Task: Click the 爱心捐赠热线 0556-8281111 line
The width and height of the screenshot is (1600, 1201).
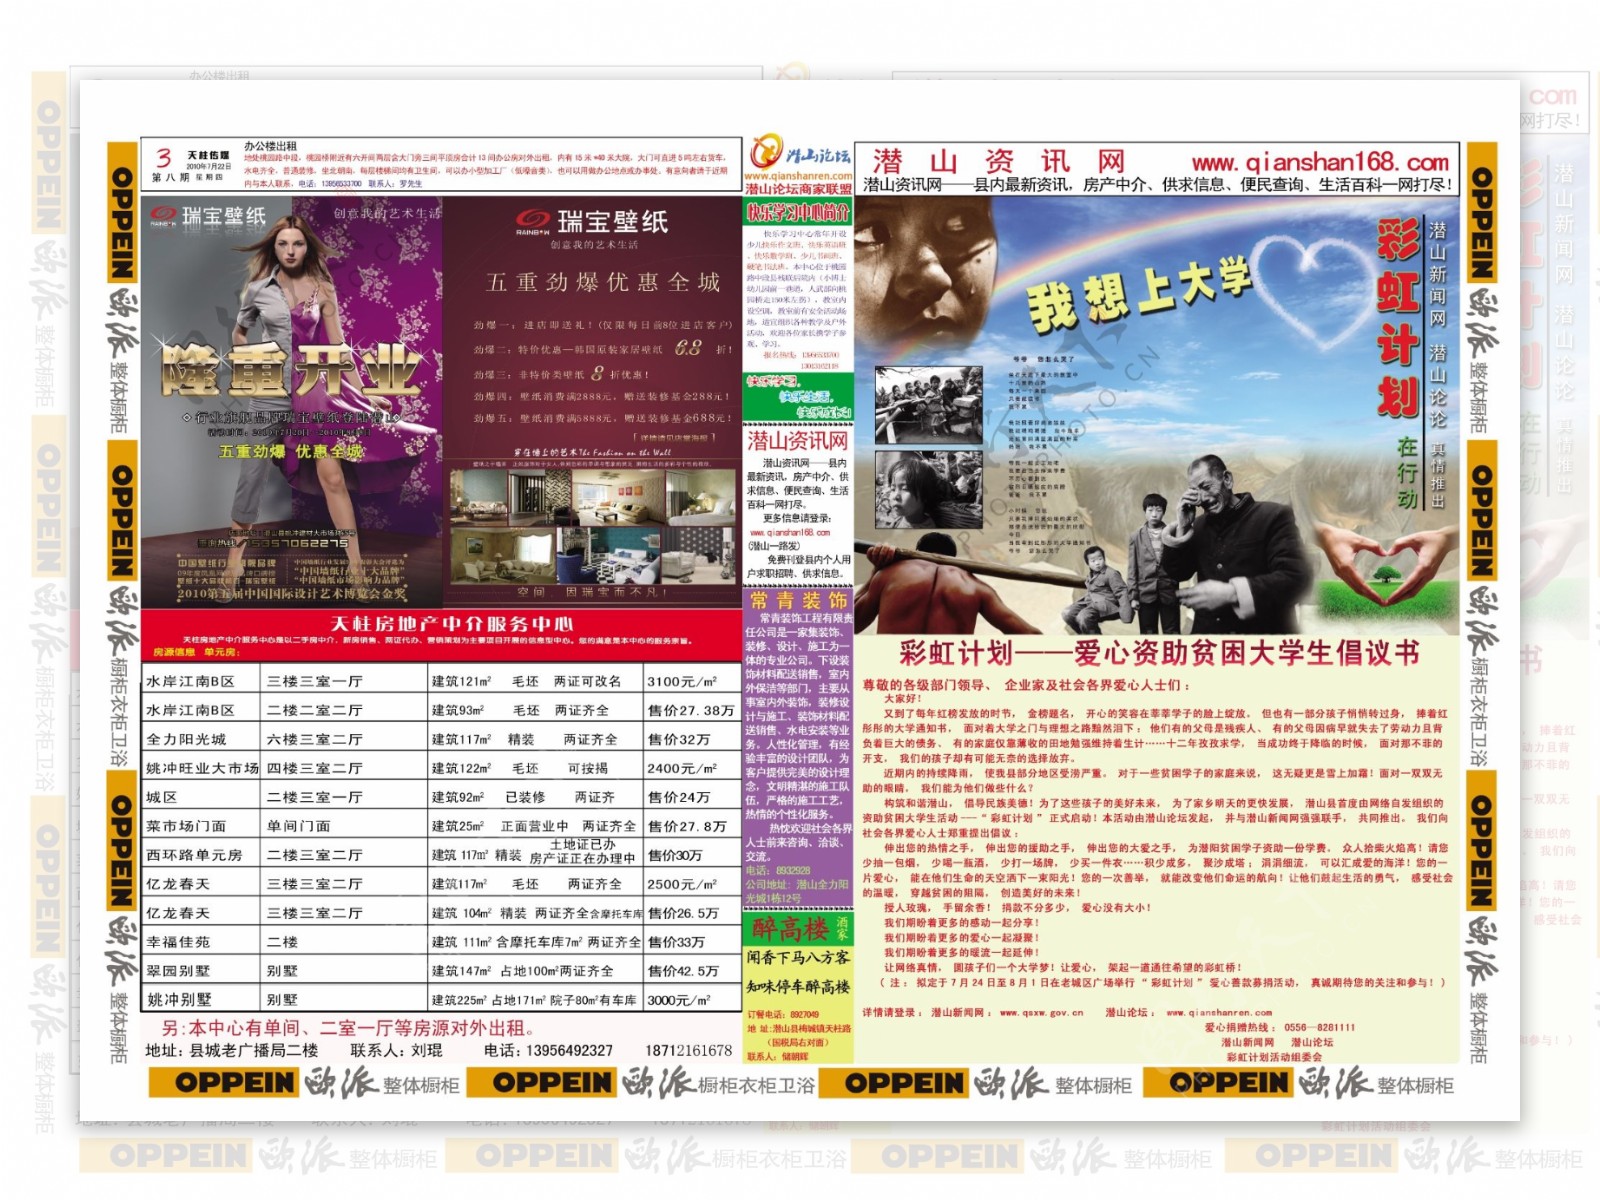Action: tap(1279, 1027)
